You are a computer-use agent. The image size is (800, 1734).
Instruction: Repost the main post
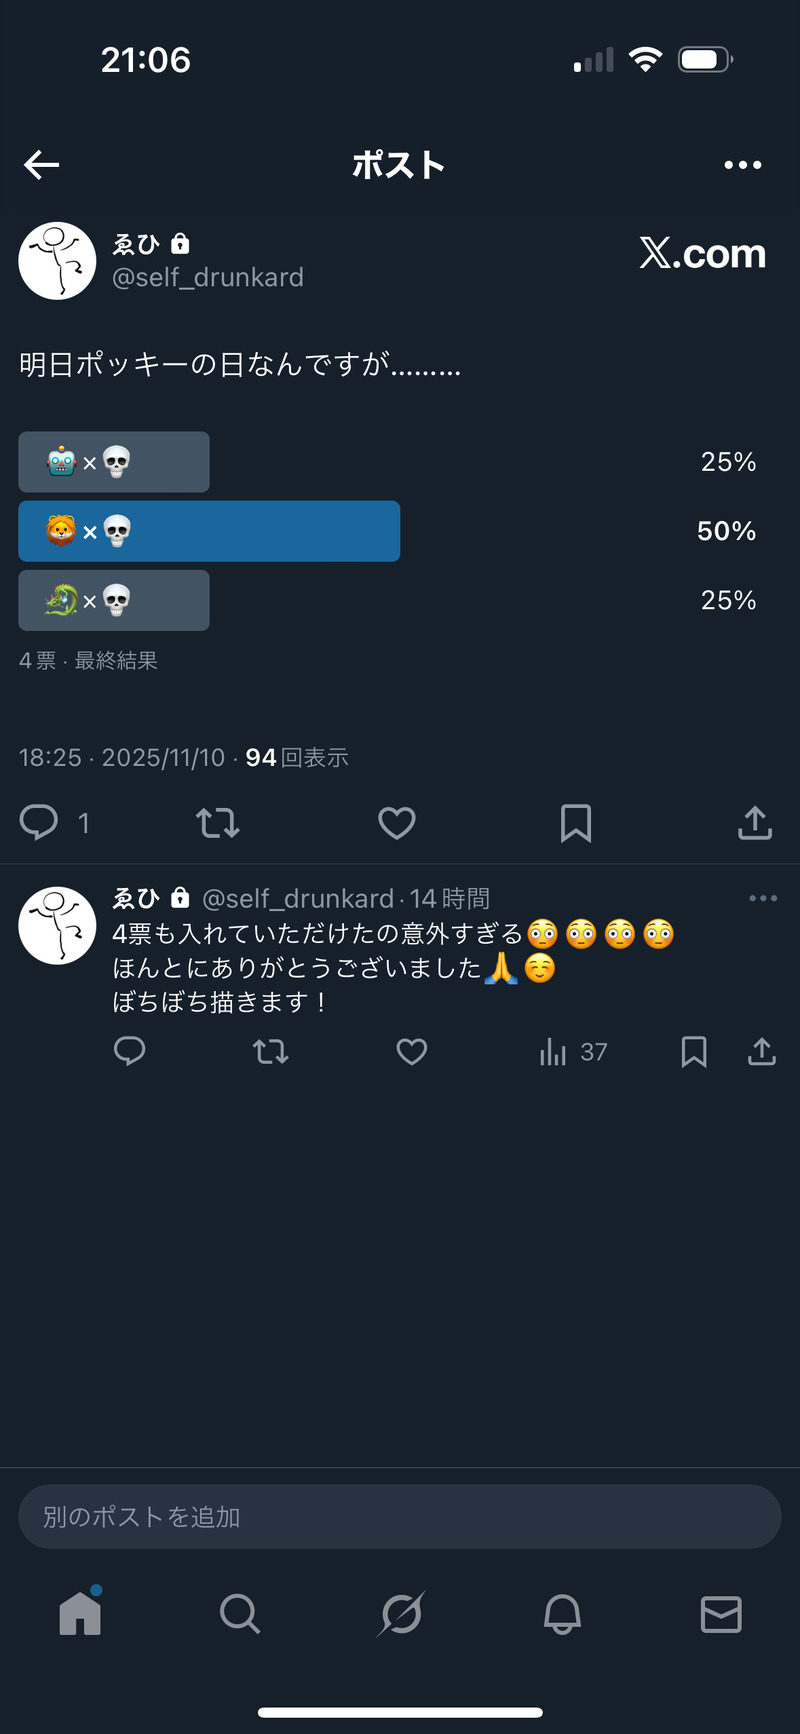pos(217,823)
